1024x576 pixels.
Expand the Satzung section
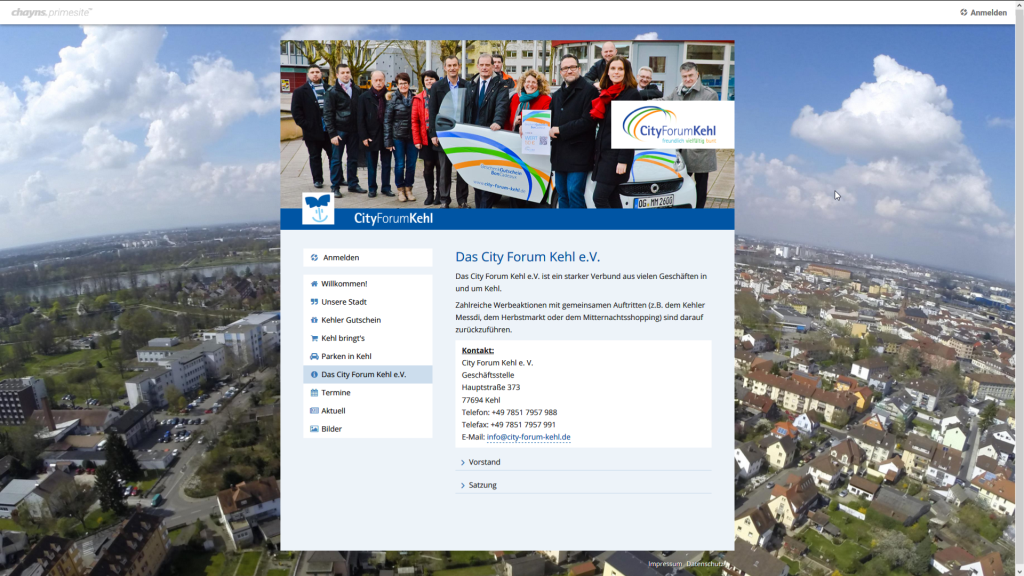[583, 485]
